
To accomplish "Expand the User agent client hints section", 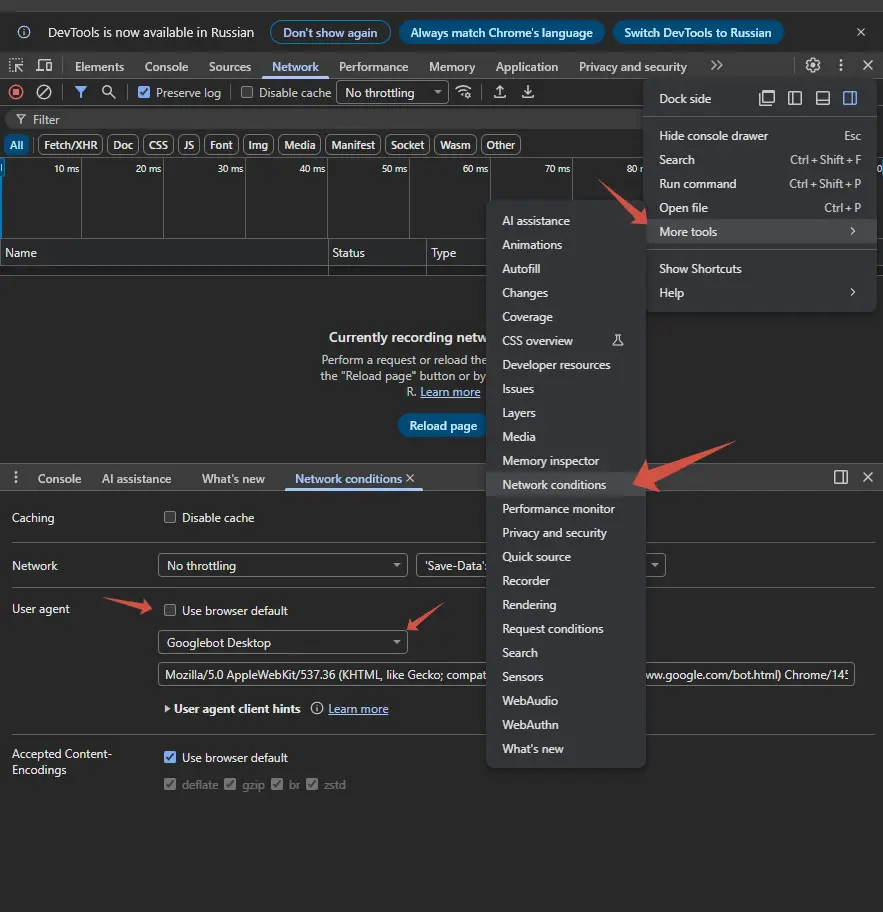I will pos(236,709).
